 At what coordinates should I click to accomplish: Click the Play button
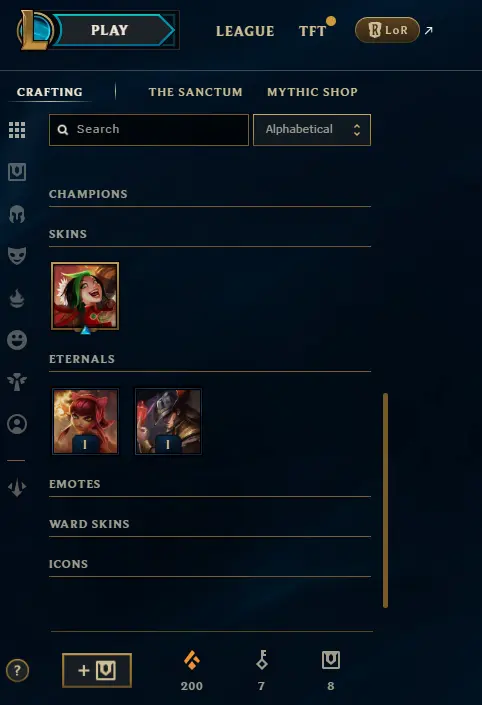coord(110,30)
